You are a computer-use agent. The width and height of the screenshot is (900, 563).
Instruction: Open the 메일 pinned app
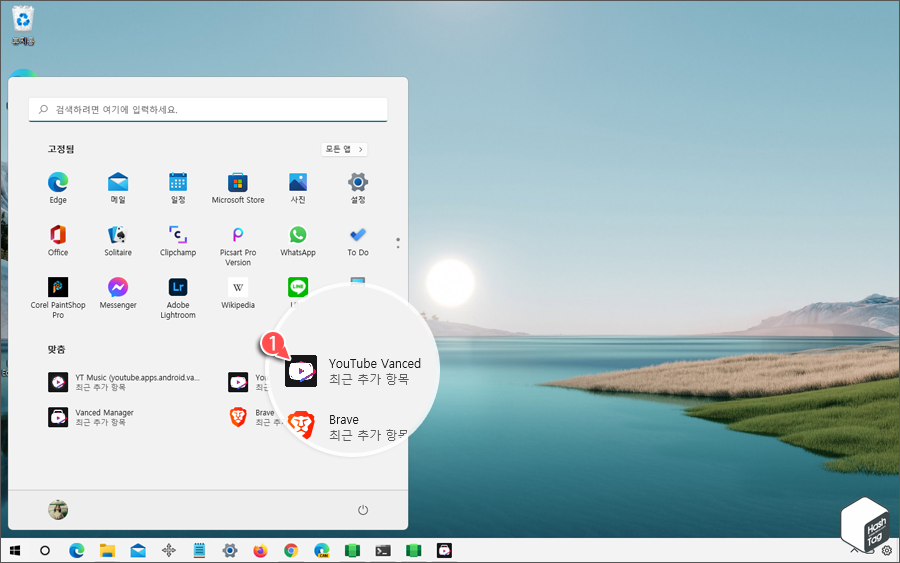[118, 188]
